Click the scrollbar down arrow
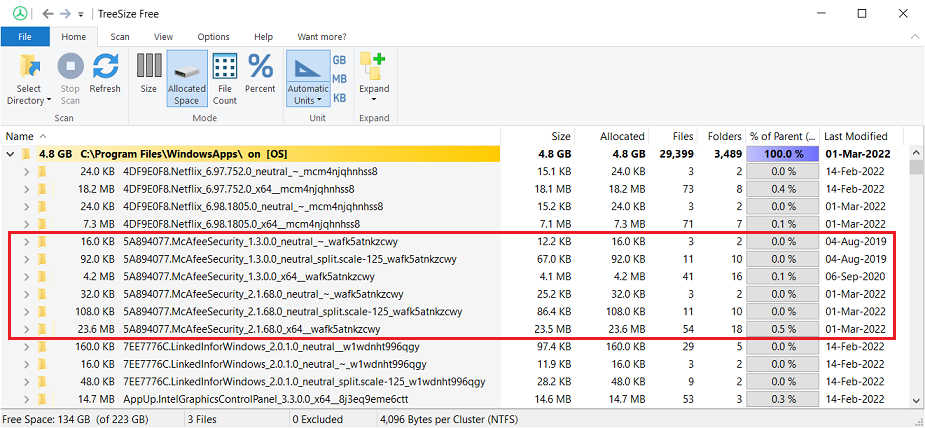 point(918,402)
